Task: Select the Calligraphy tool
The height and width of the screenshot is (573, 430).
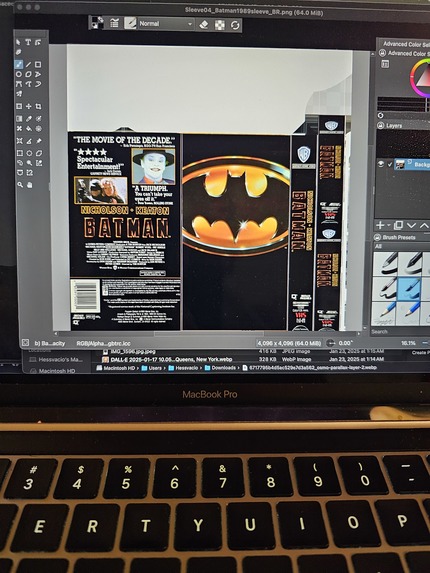Action: tap(18, 52)
